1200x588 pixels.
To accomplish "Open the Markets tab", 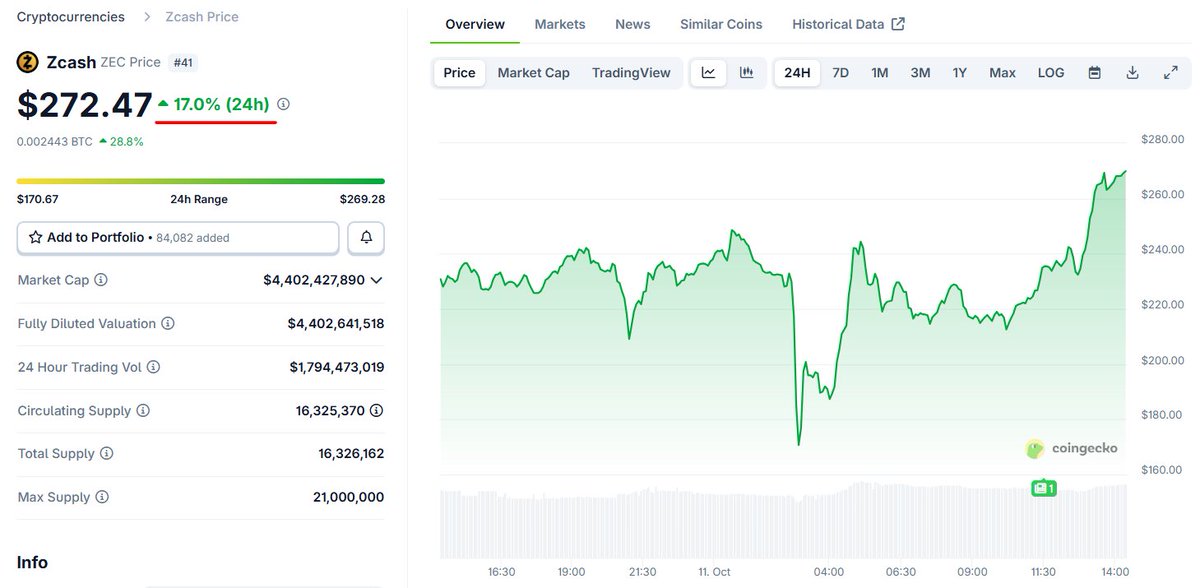I will point(560,24).
